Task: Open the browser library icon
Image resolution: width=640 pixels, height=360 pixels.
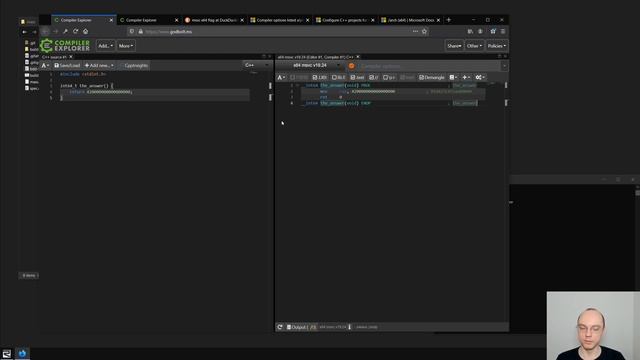Action: [x=470, y=31]
